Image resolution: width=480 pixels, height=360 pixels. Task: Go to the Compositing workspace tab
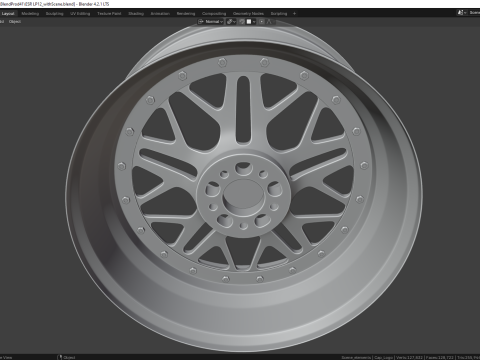click(x=214, y=14)
